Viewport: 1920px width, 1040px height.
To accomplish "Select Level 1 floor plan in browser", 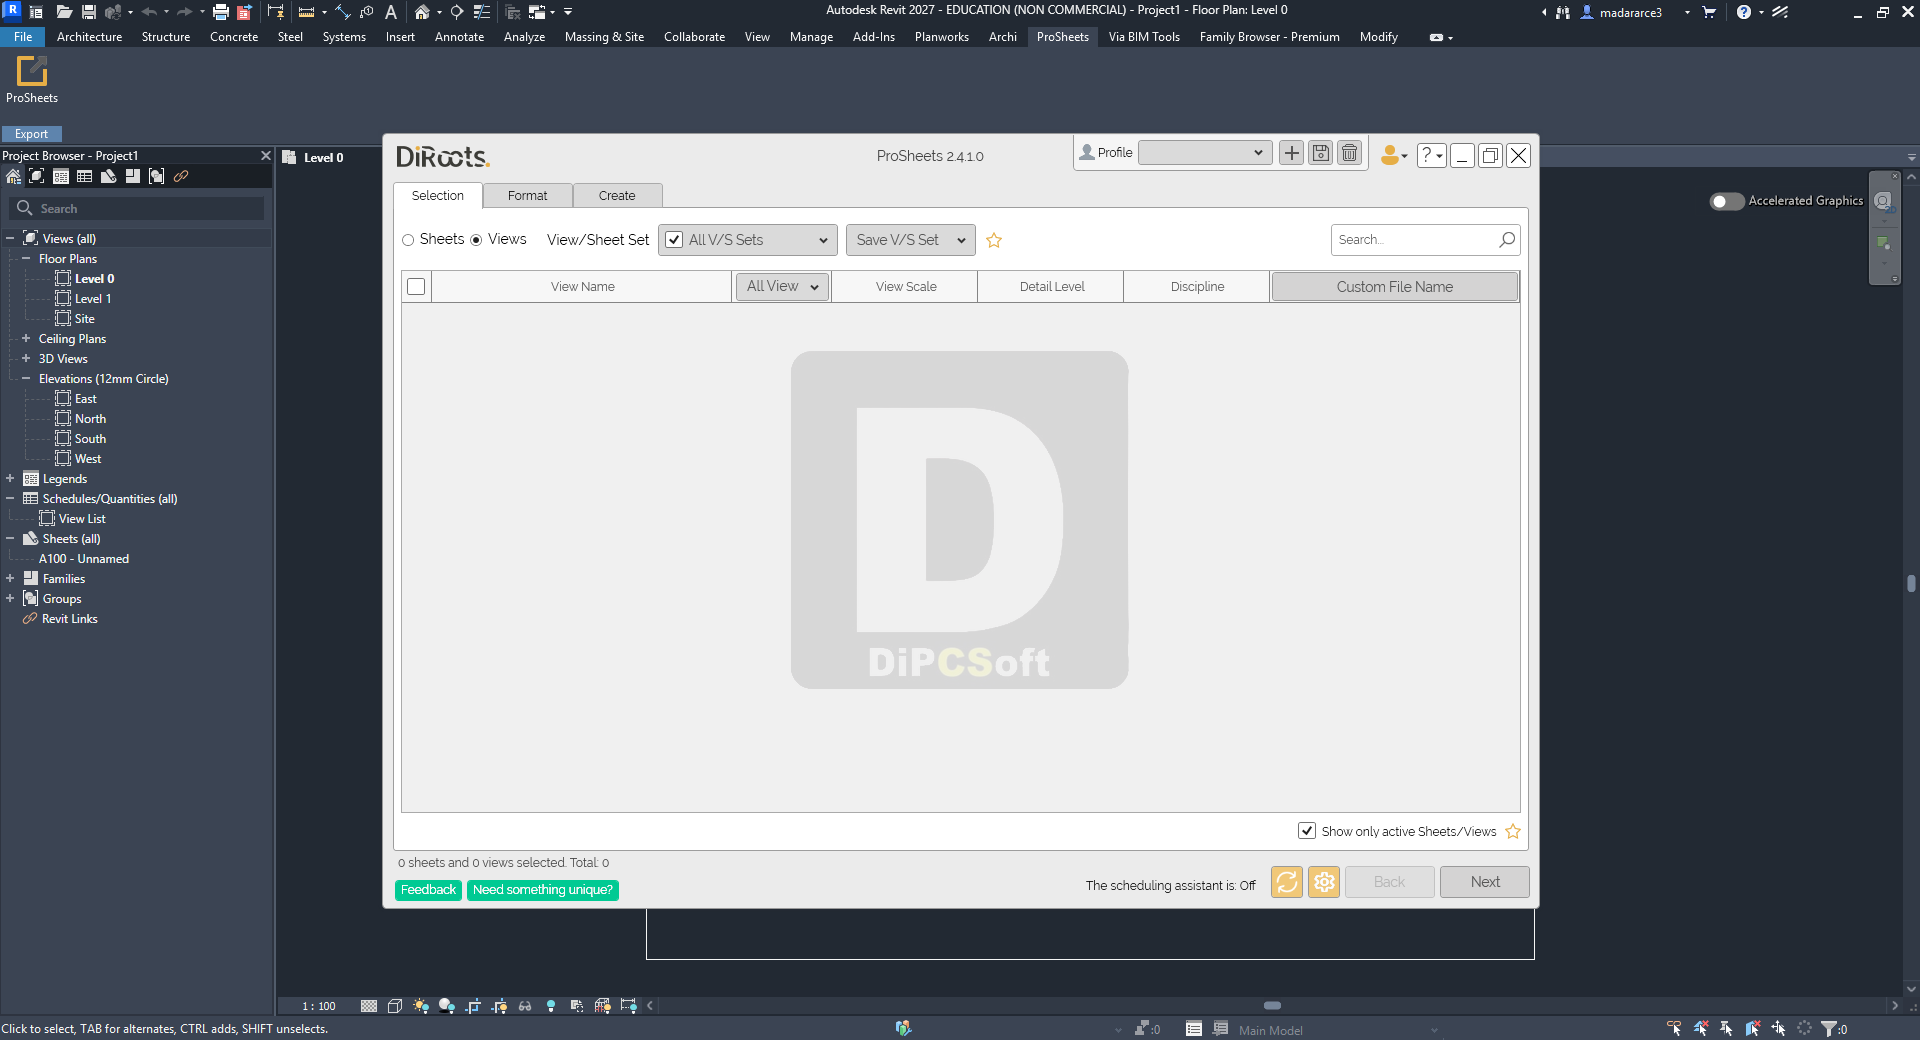I will click(92, 299).
